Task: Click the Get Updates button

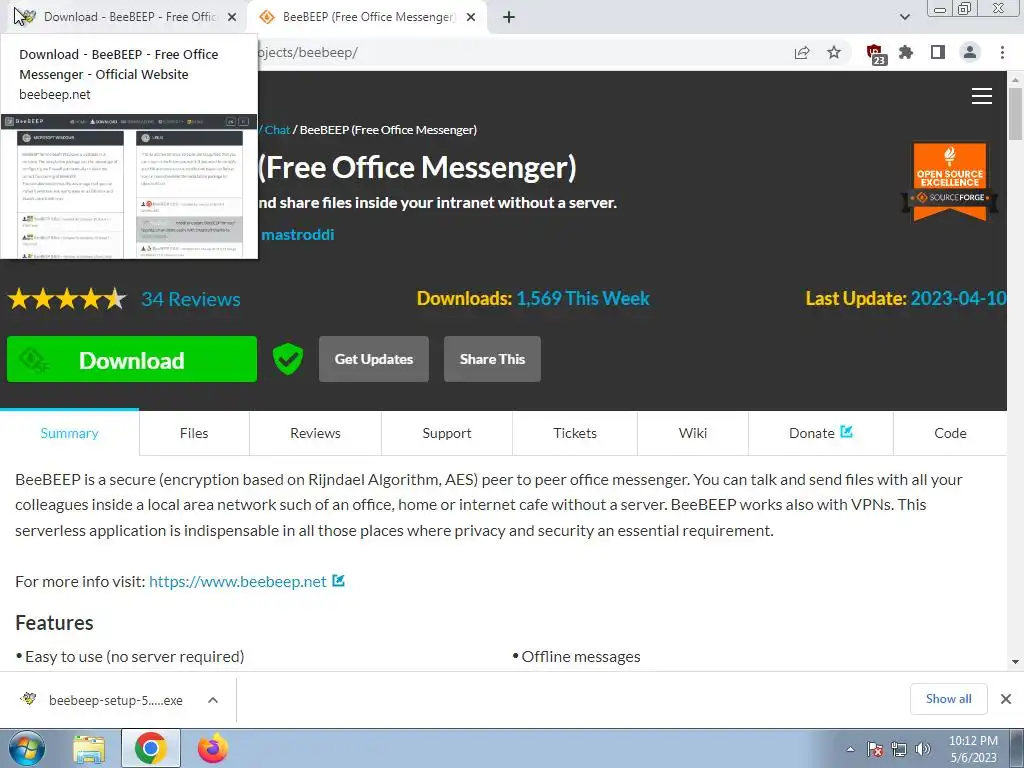Action: point(374,359)
